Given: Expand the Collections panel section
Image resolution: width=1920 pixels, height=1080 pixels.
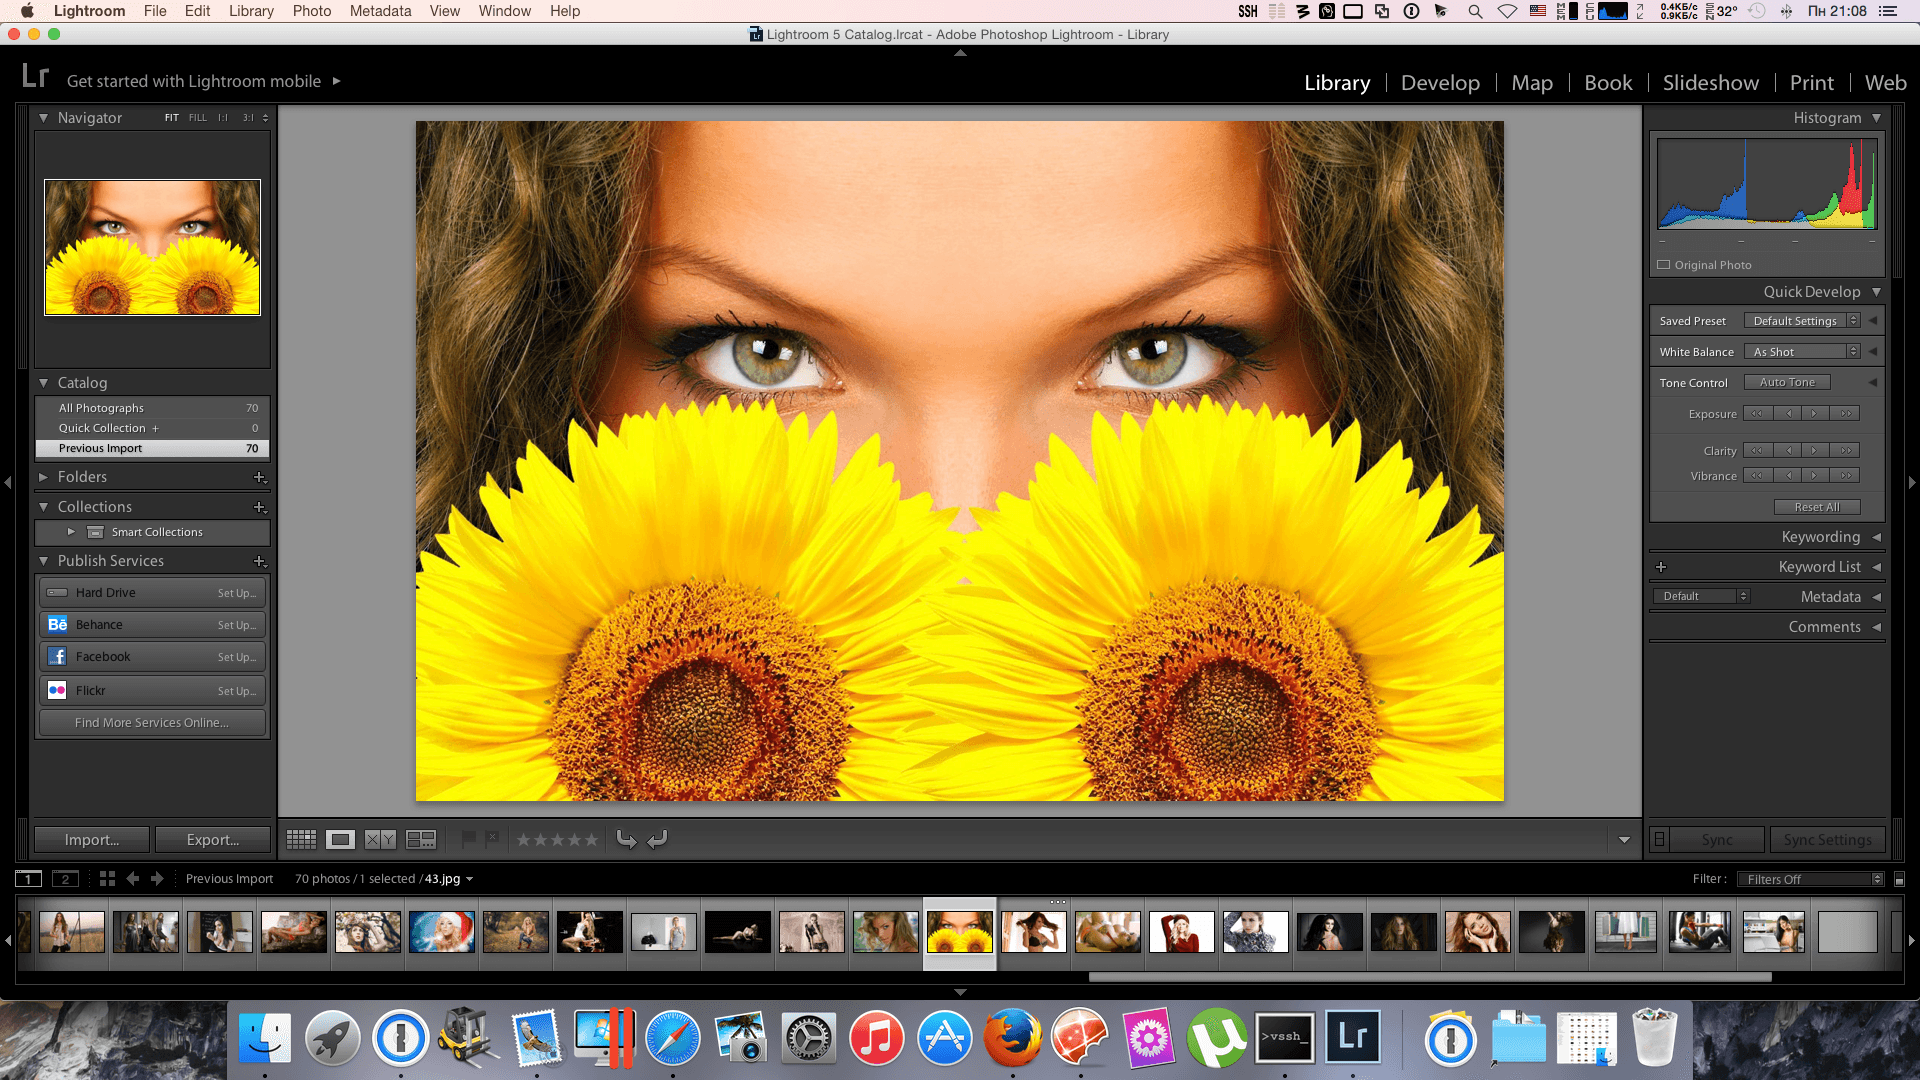Looking at the screenshot, I should [44, 505].
